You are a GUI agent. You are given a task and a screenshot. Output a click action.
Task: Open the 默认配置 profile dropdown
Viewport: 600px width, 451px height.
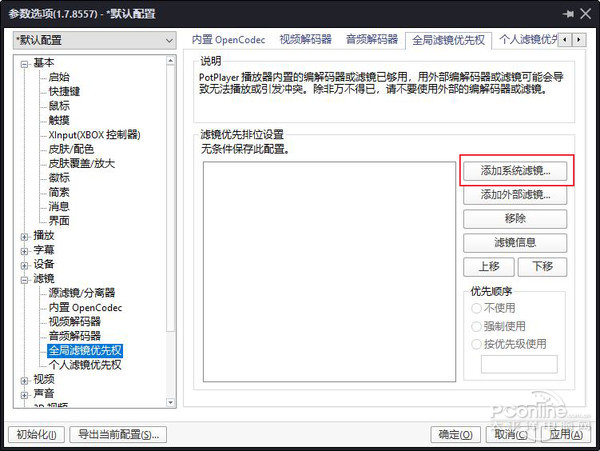coord(95,39)
